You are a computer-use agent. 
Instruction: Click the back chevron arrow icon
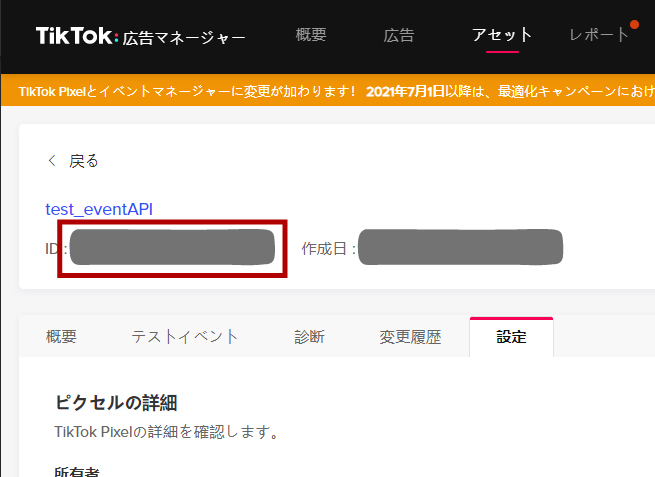coord(51,161)
